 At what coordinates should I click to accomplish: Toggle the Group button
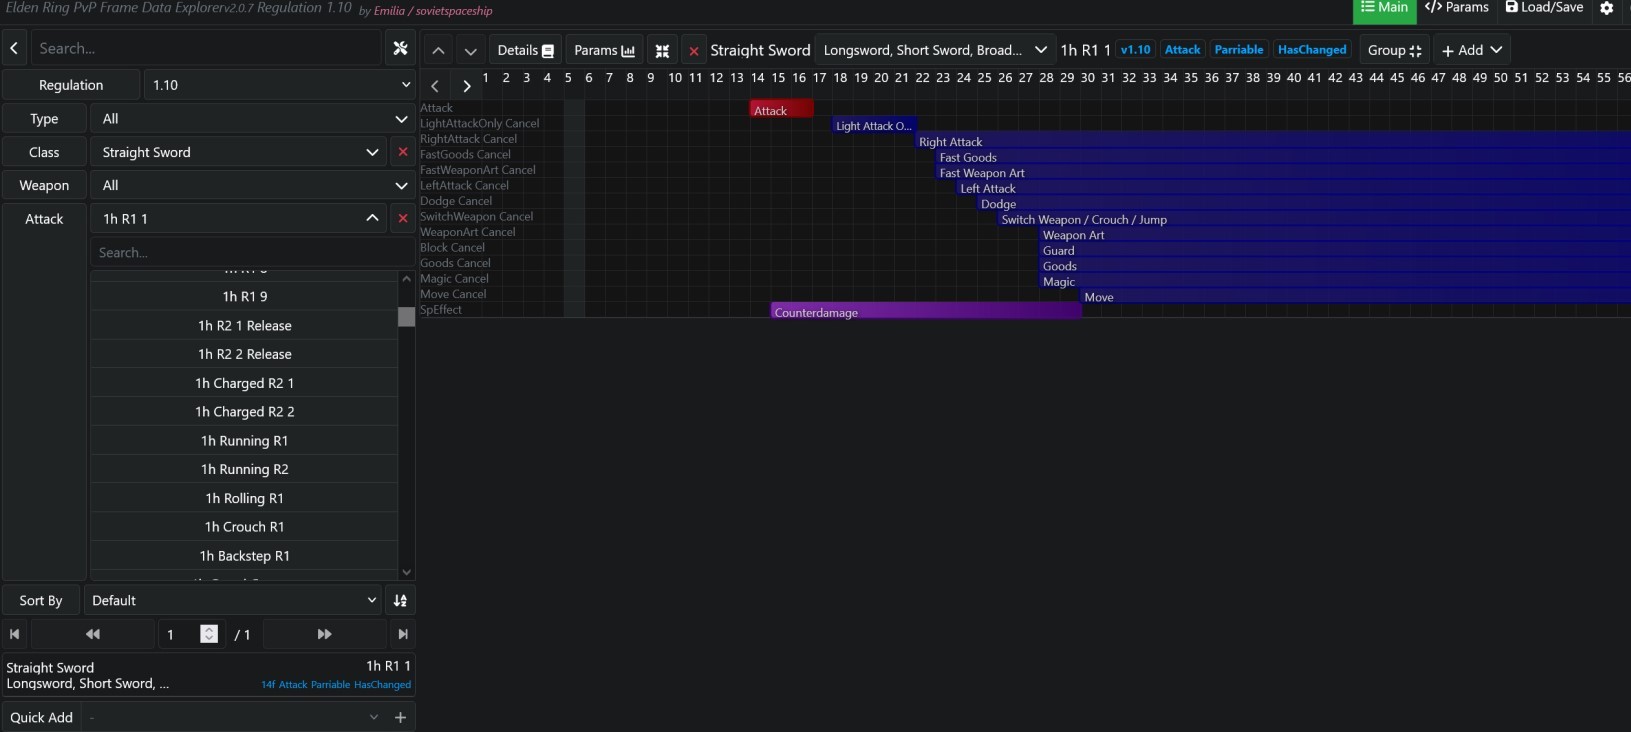point(1394,50)
